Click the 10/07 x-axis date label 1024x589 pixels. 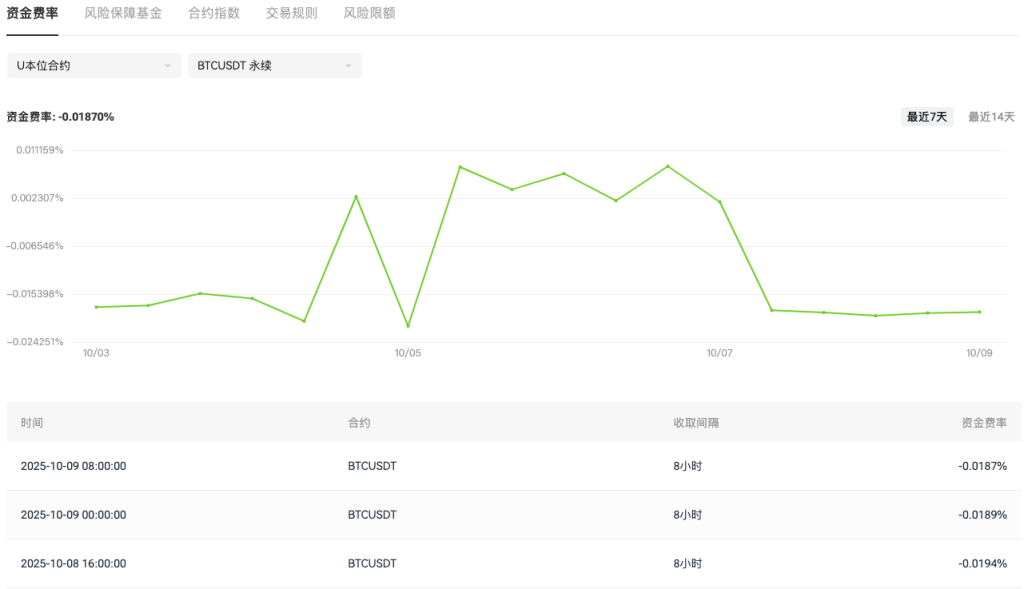719,353
